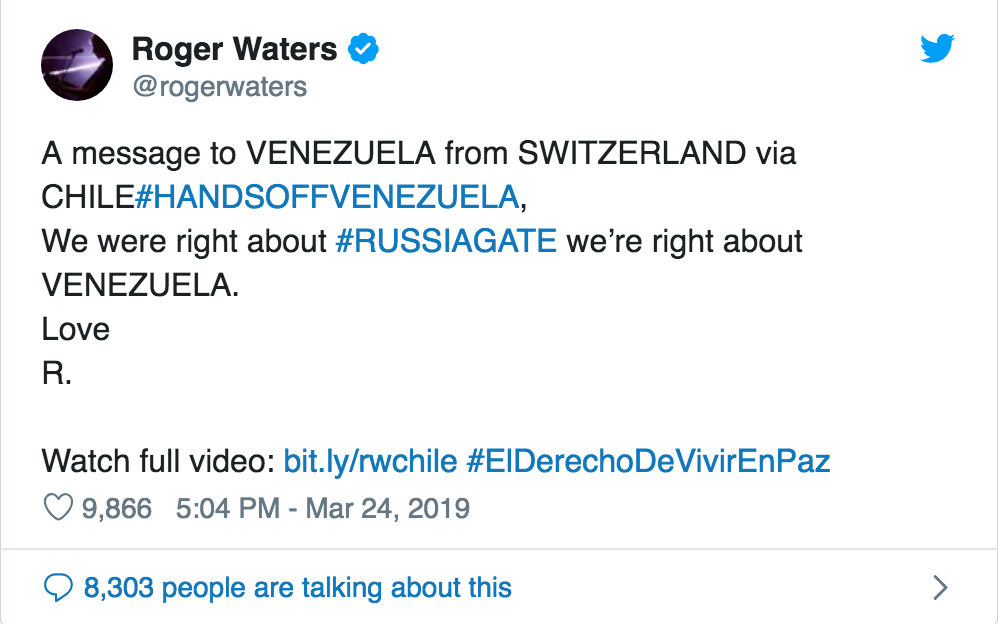The image size is (998, 624).
Task: Click the blue verified badge
Action: click(362, 47)
